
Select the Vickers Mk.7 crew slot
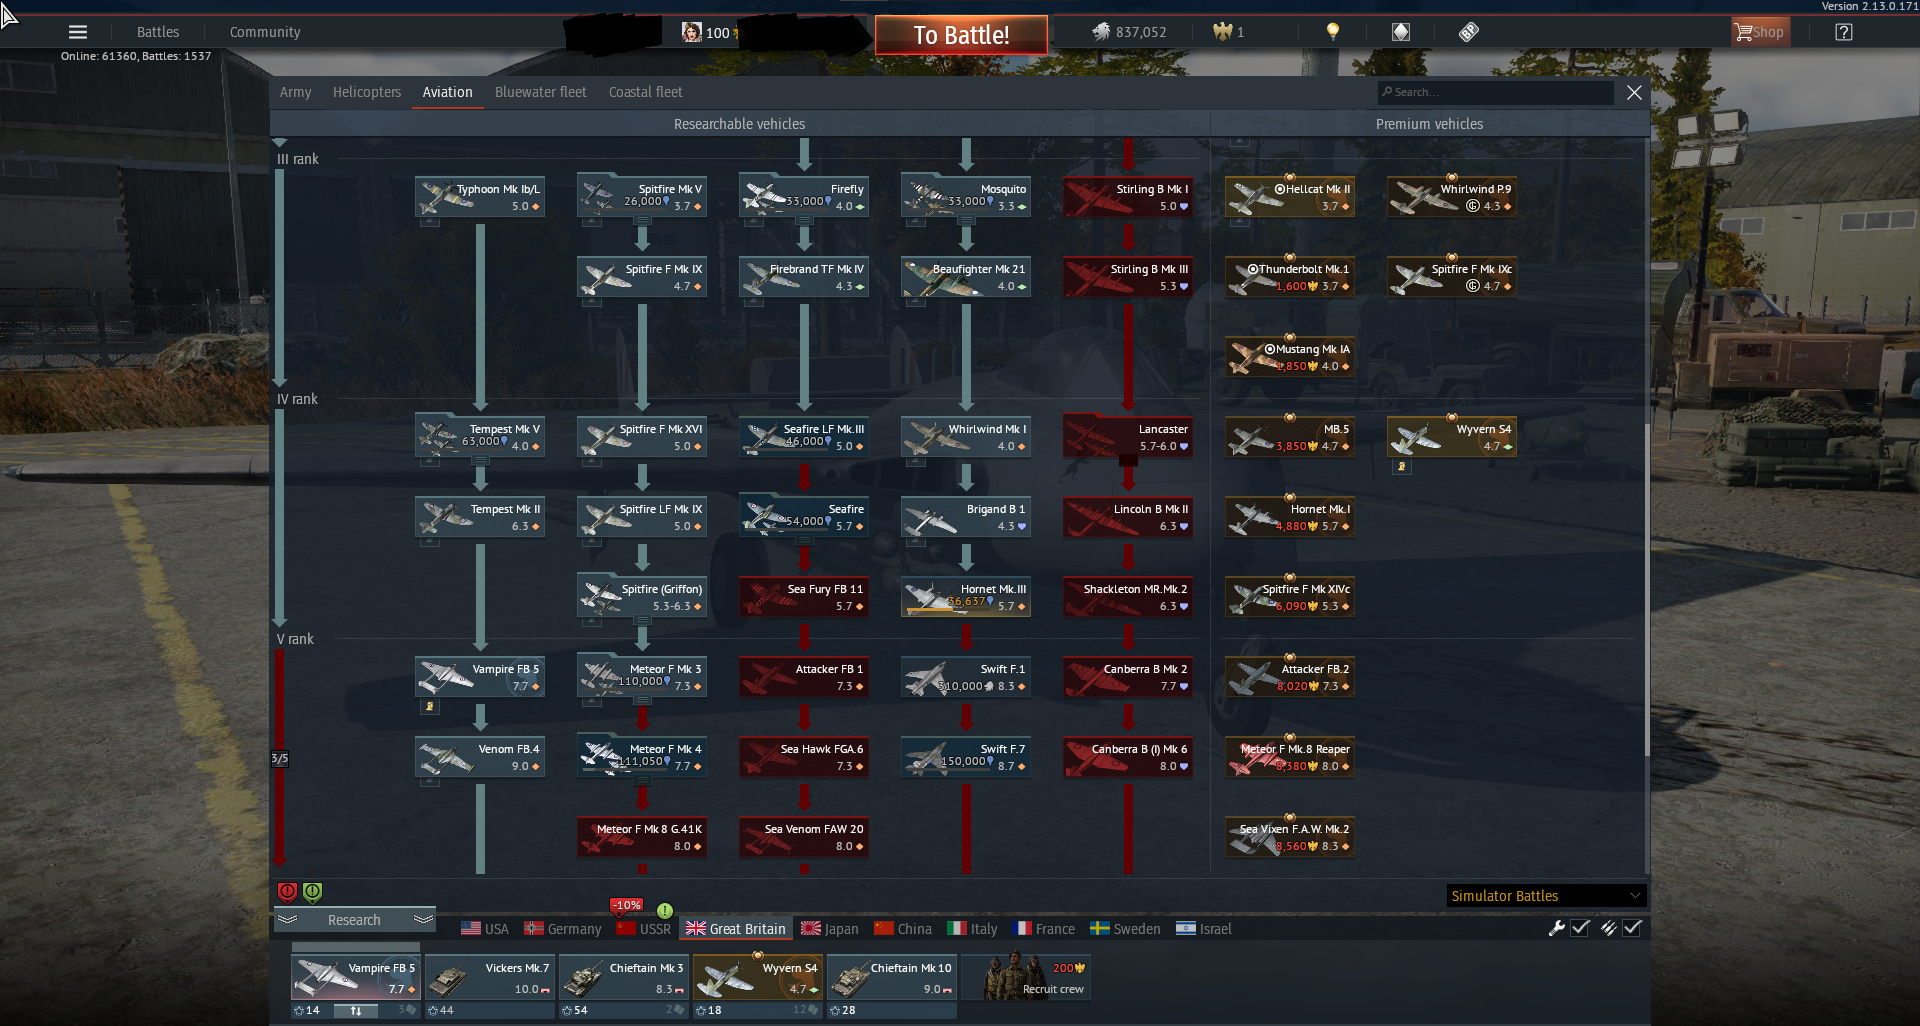(490, 977)
